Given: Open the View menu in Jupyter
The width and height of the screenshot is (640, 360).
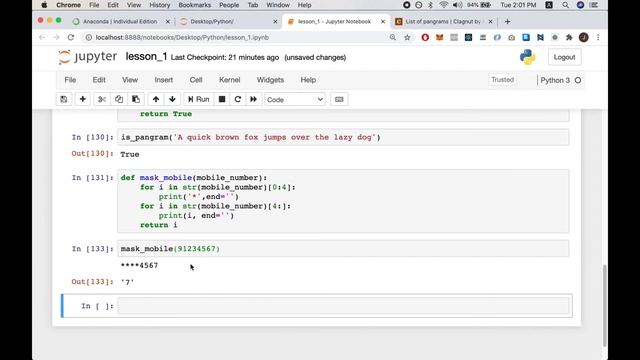Looking at the screenshot, I should [130, 80].
